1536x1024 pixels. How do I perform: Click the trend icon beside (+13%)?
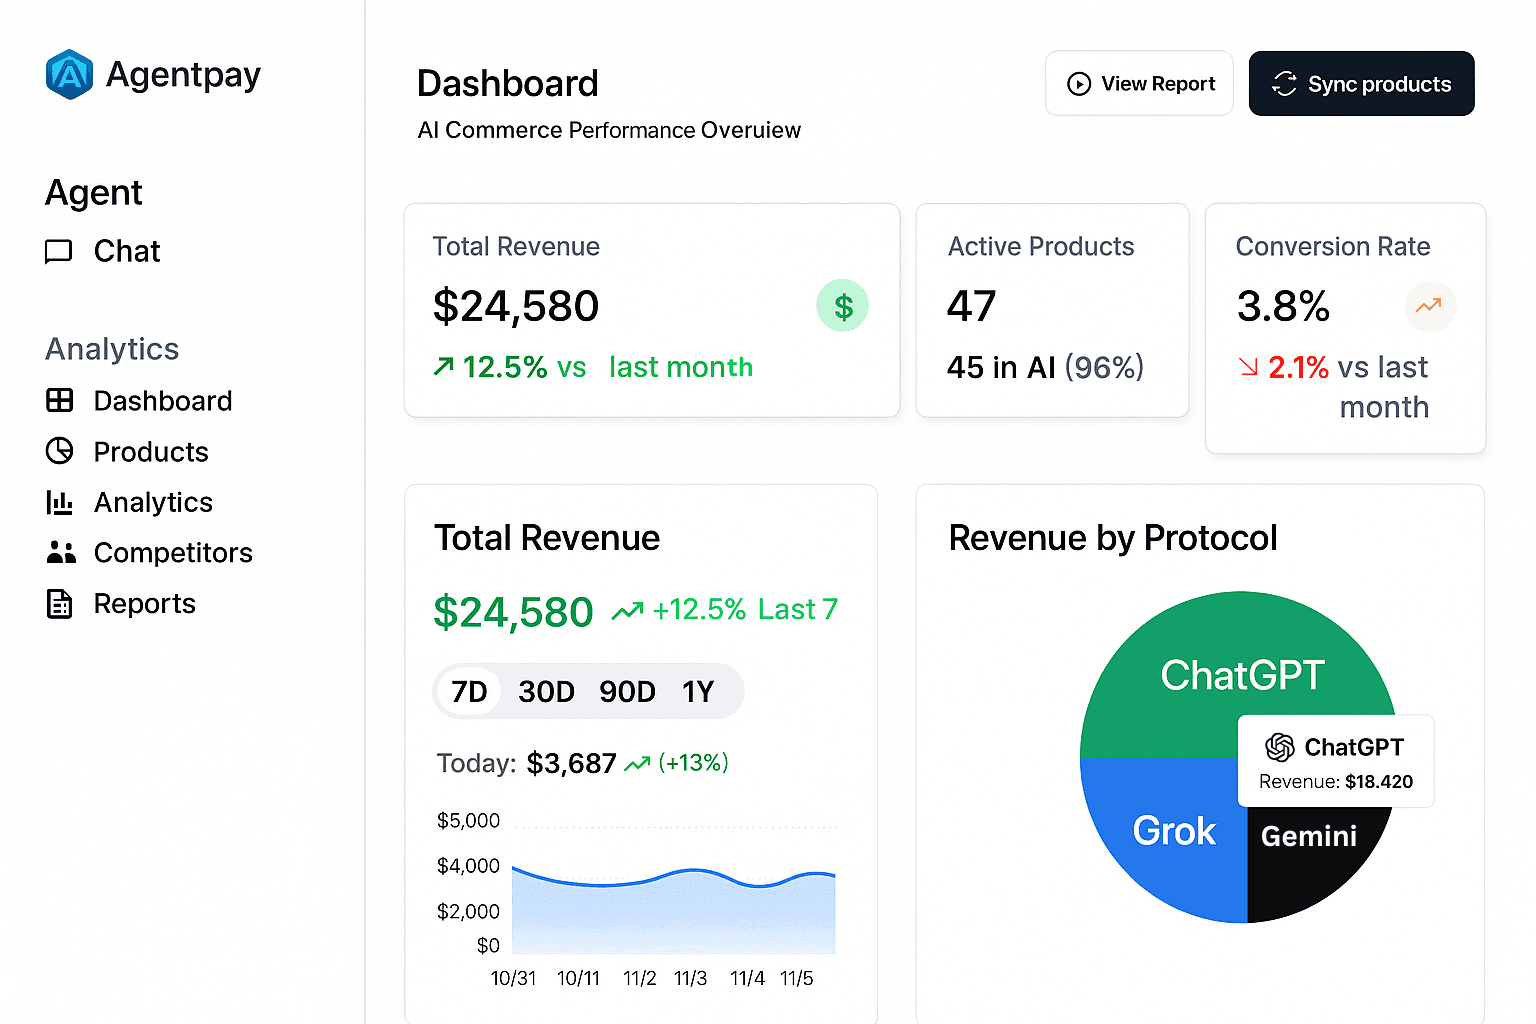pos(637,764)
